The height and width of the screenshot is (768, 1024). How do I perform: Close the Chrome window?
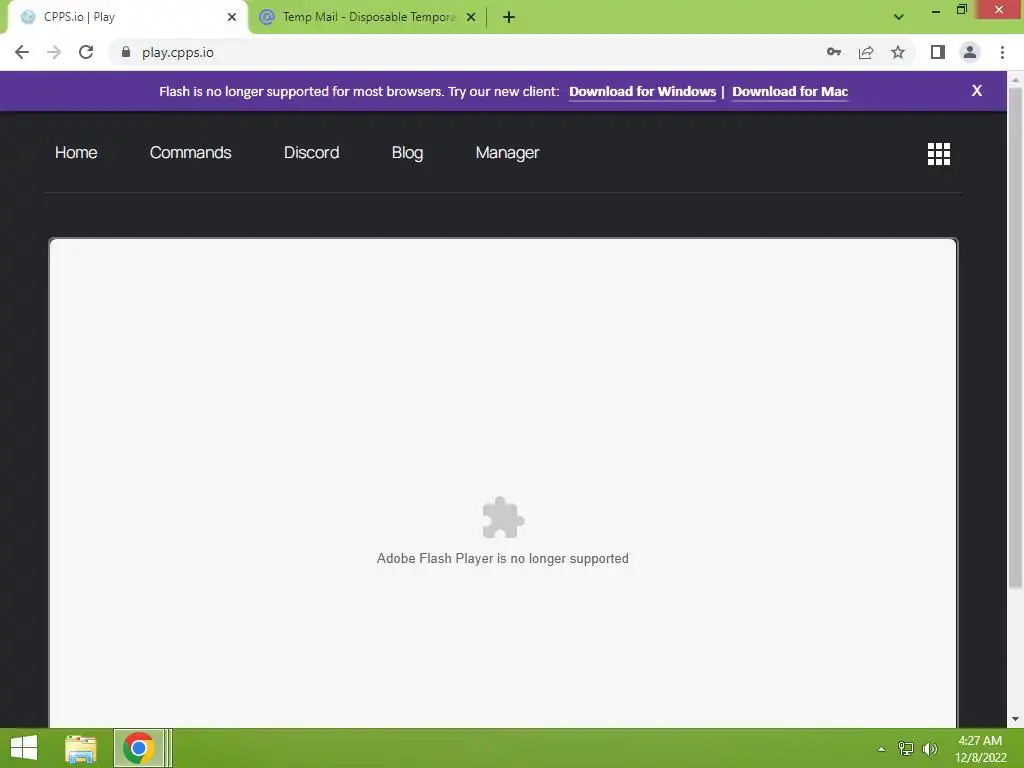999,10
